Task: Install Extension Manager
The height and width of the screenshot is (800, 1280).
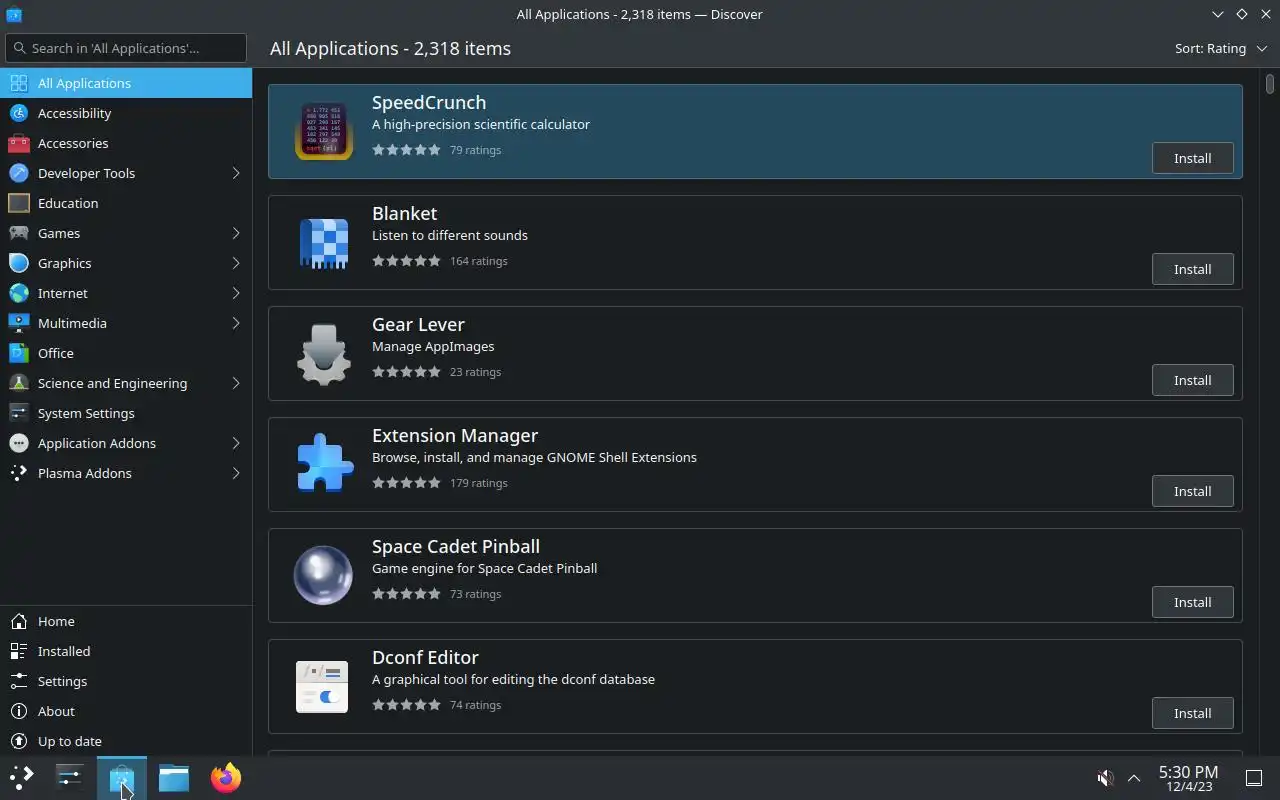Action: (x=1192, y=491)
